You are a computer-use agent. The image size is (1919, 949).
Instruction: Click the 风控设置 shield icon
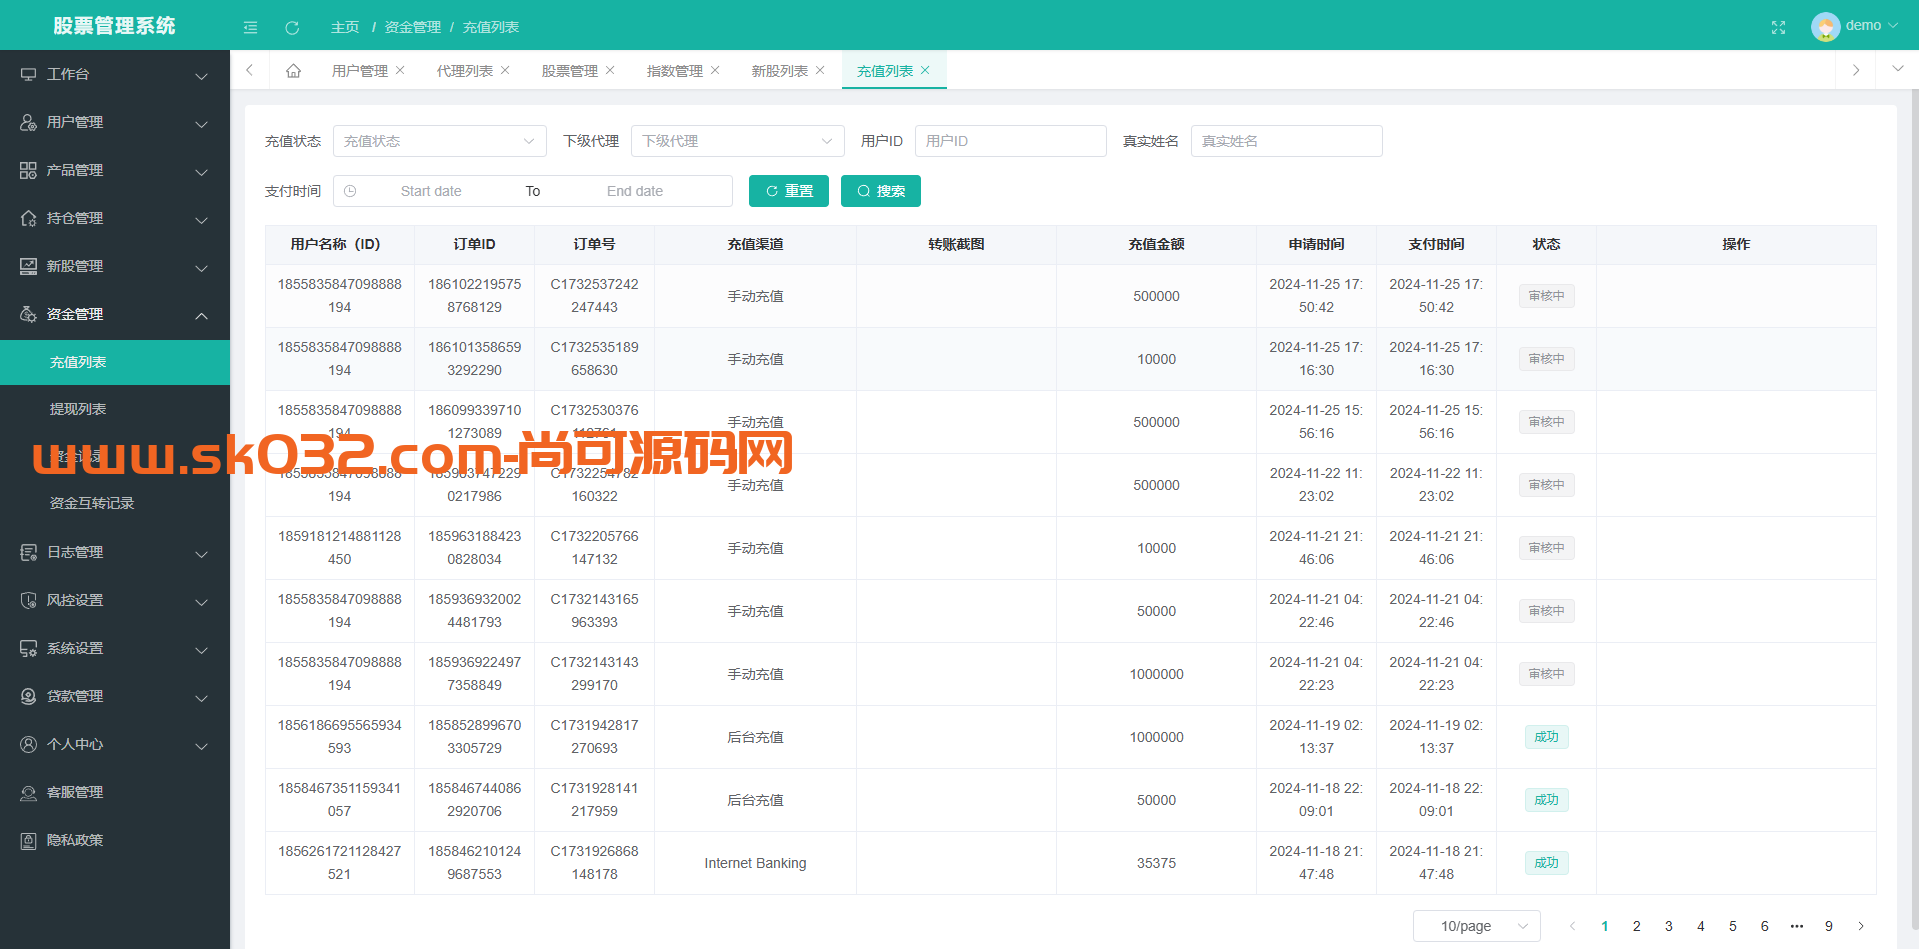[x=28, y=600]
